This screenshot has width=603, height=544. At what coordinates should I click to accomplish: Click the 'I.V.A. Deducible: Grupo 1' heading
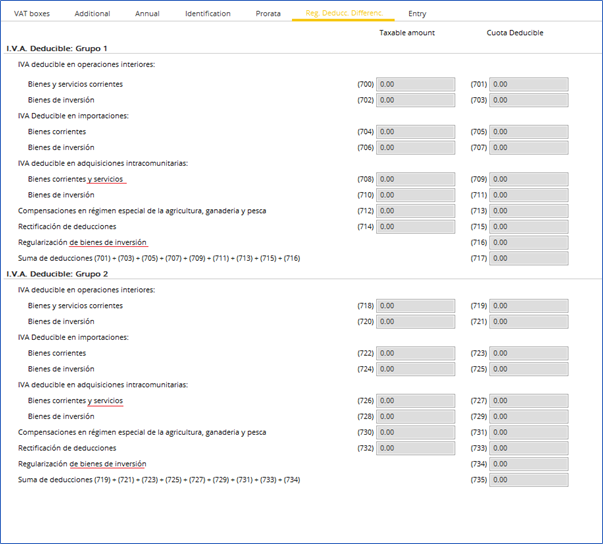point(57,48)
